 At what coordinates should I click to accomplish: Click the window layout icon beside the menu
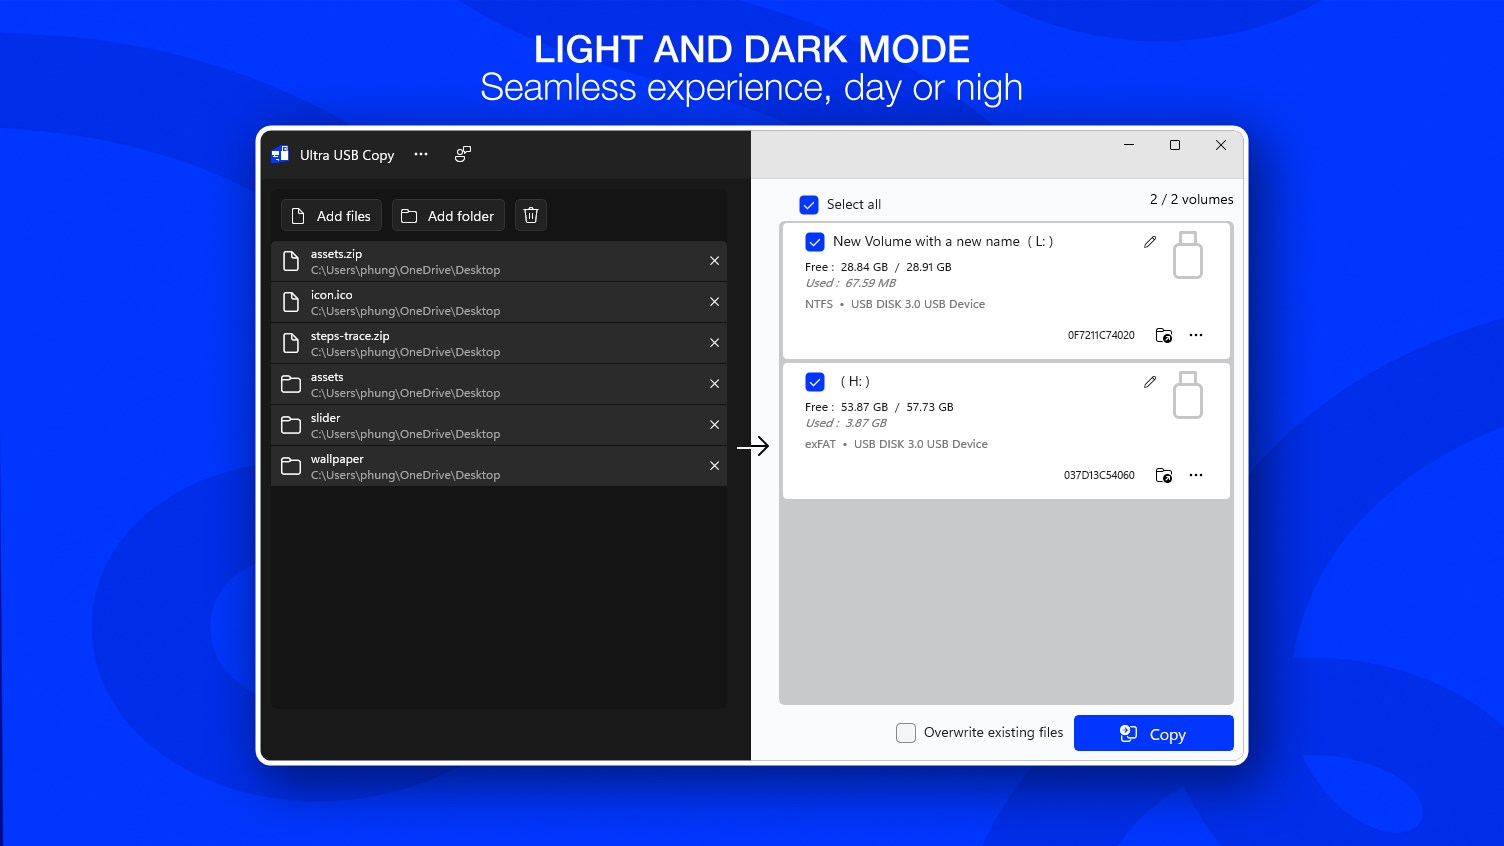coord(463,154)
